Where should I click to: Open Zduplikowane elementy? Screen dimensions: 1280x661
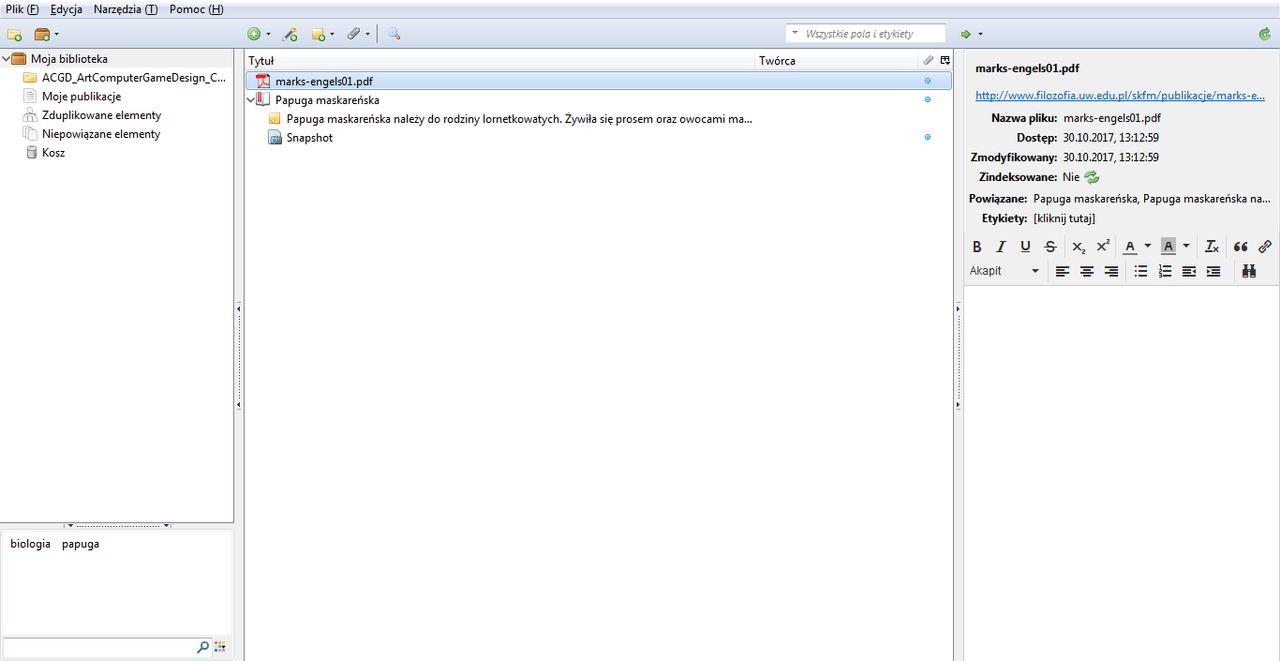click(101, 115)
